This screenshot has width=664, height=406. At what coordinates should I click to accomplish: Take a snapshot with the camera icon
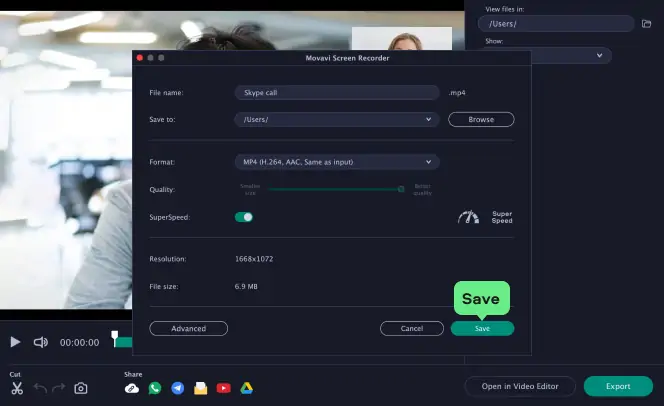pos(80,388)
